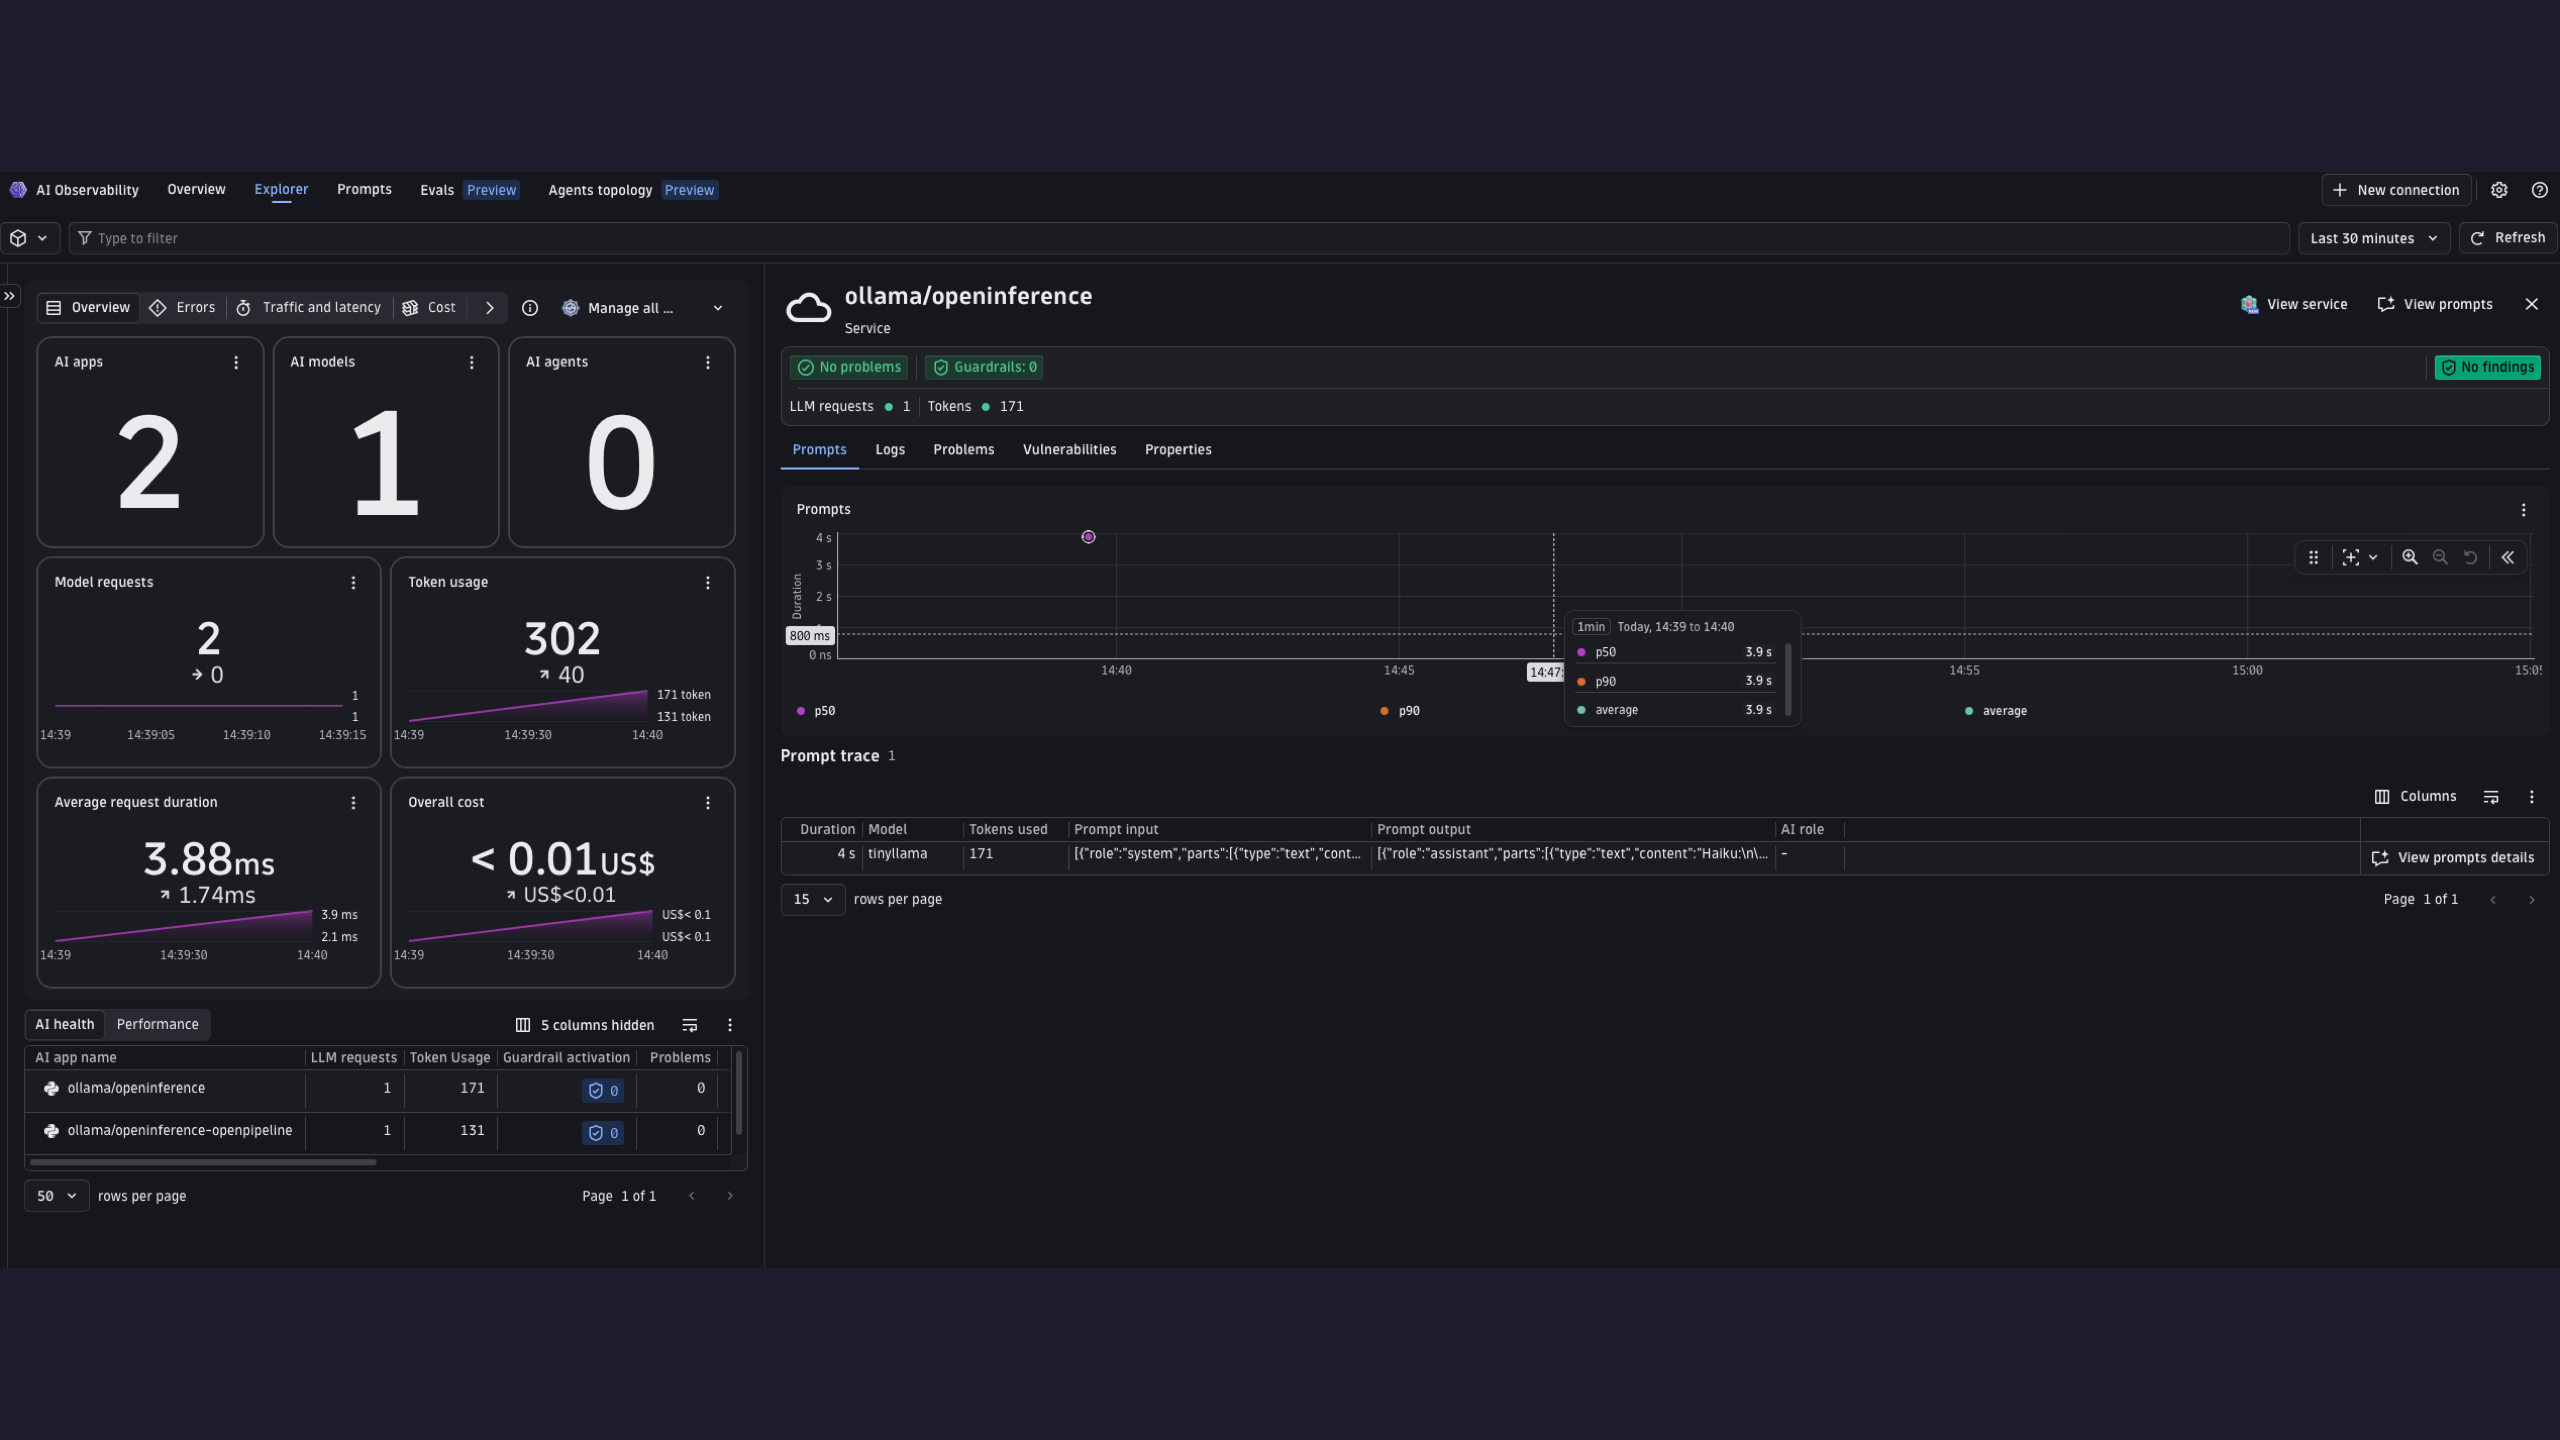This screenshot has width=2560, height=1440.
Task: Open Token usage tile options menu
Action: point(708,583)
